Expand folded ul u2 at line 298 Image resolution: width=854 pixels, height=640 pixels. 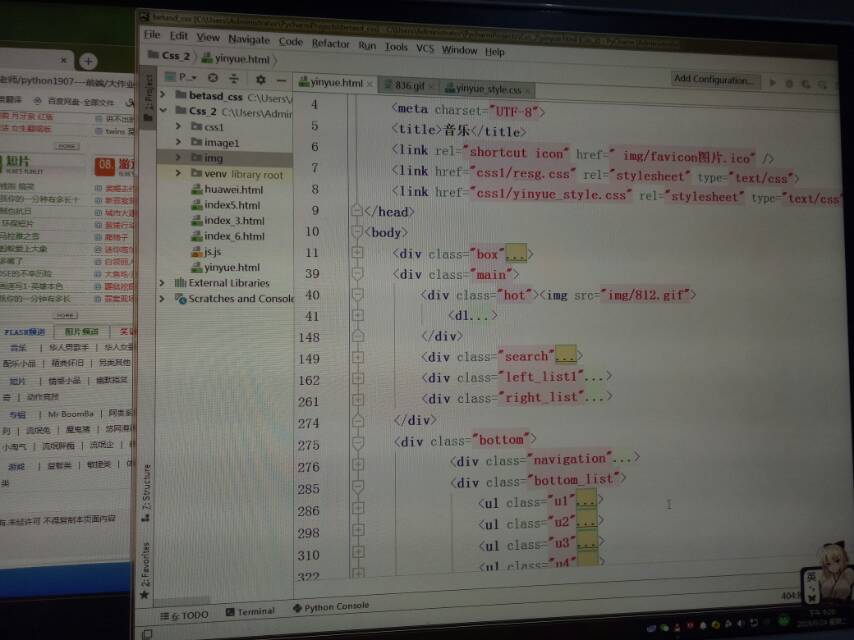[x=357, y=530]
